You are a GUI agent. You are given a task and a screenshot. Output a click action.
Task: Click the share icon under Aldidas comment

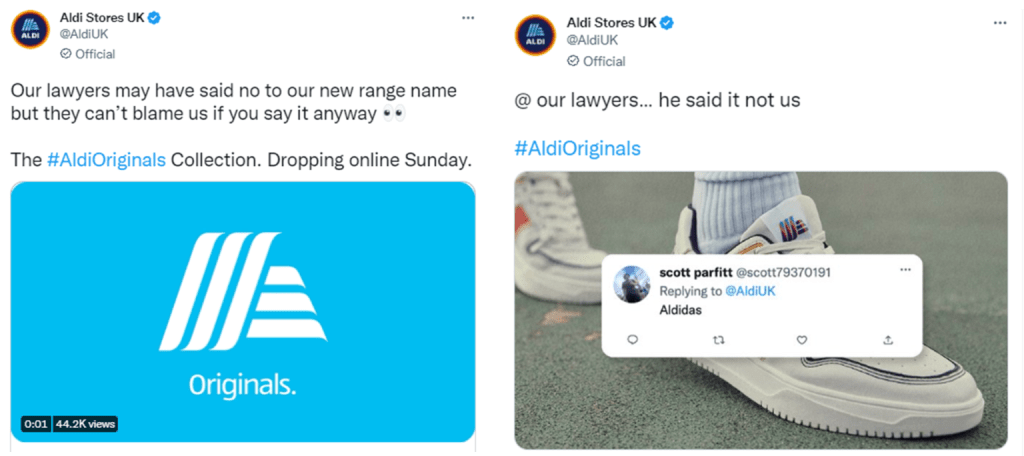[x=888, y=340]
